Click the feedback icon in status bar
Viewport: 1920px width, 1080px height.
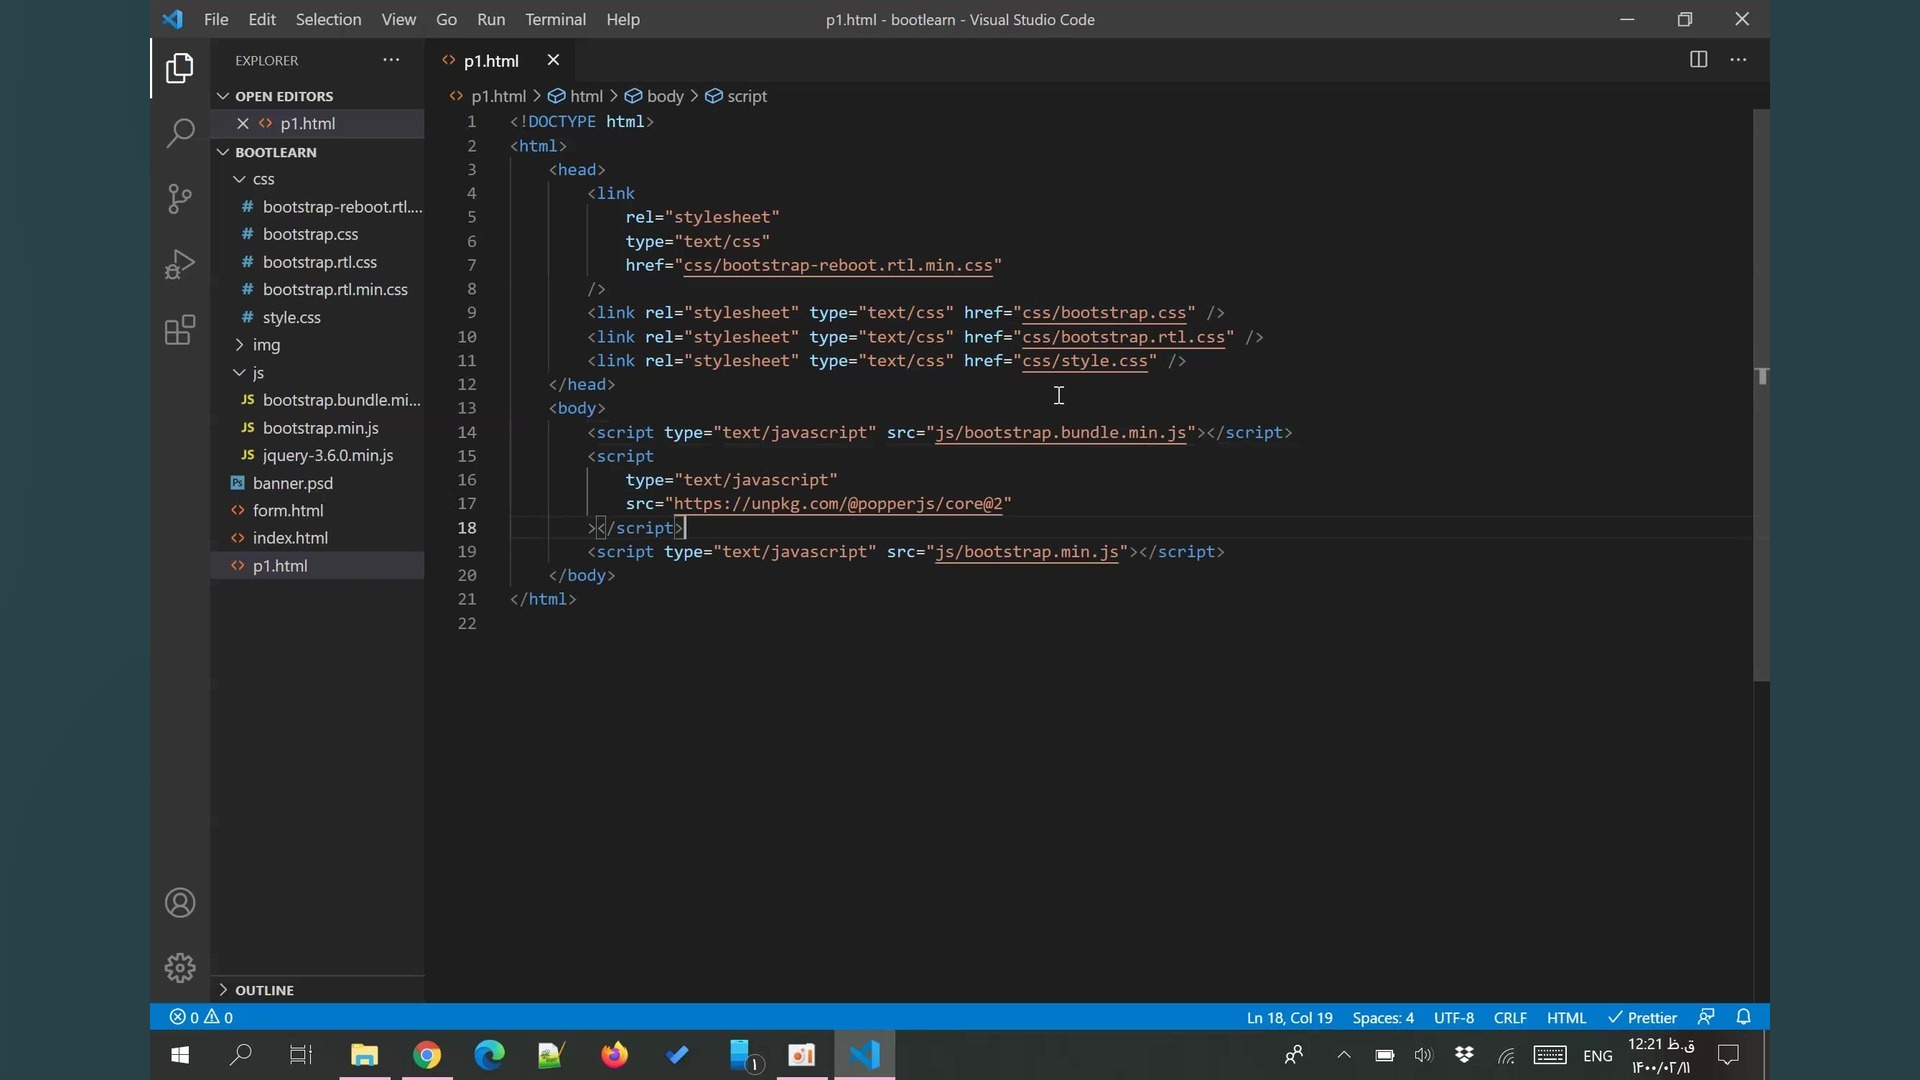click(x=1706, y=1017)
